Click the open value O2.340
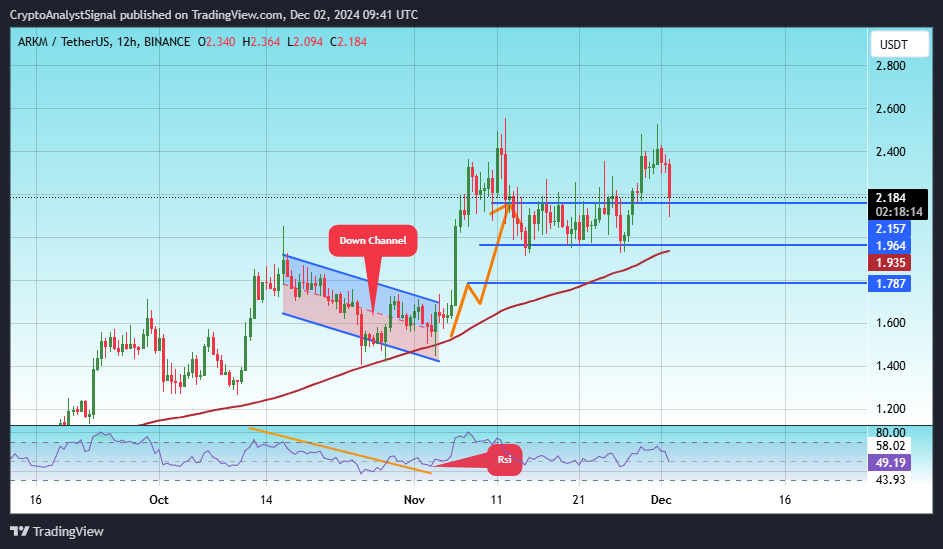 tap(217, 42)
